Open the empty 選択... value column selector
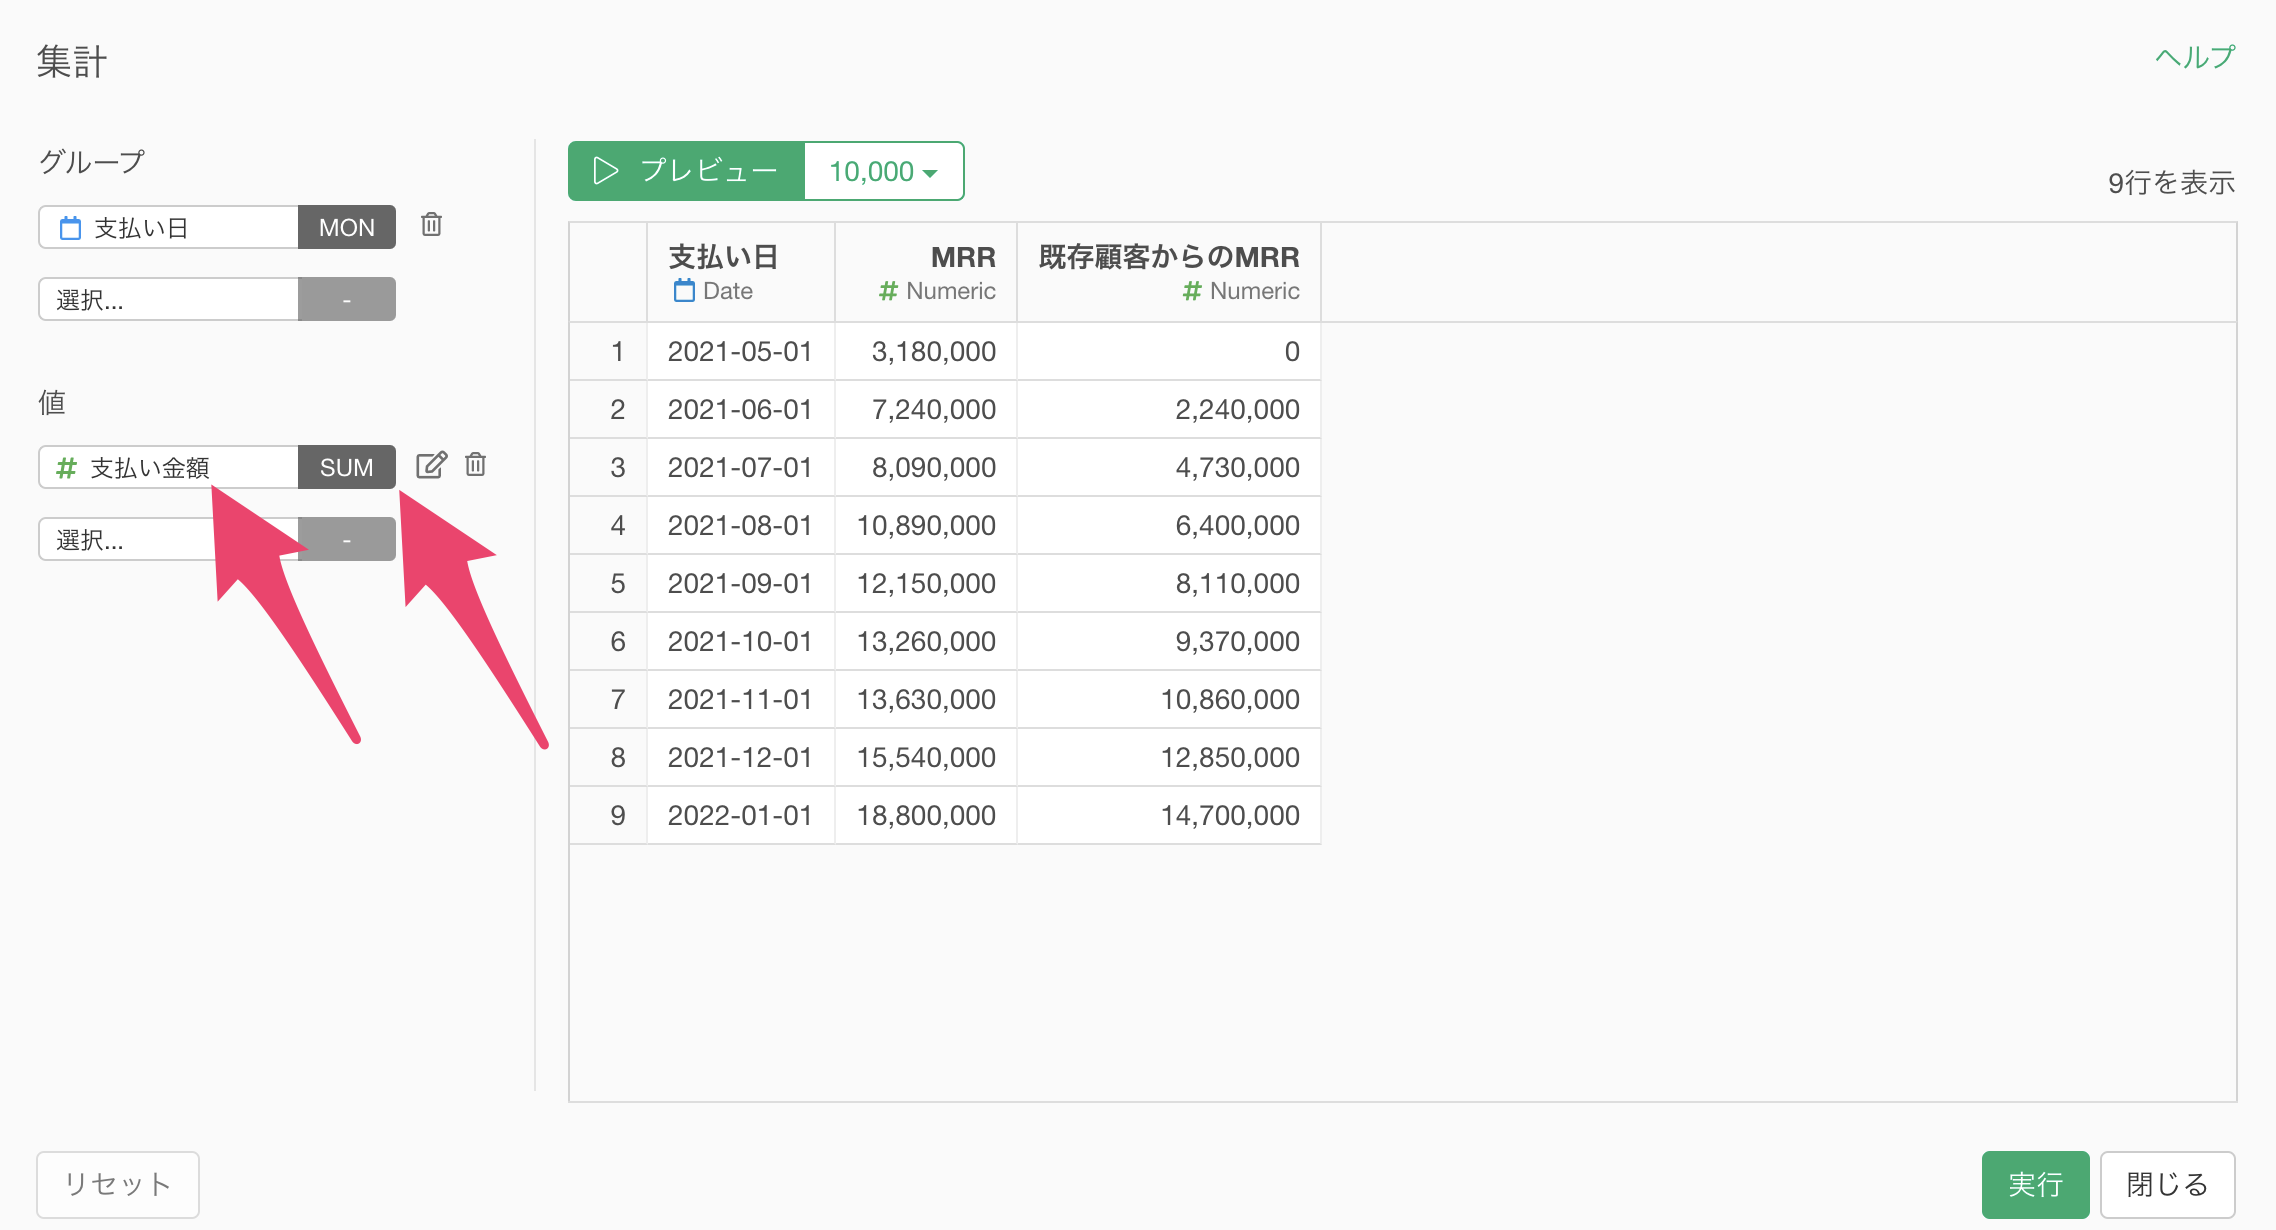This screenshot has width=2276, height=1230. pos(168,539)
